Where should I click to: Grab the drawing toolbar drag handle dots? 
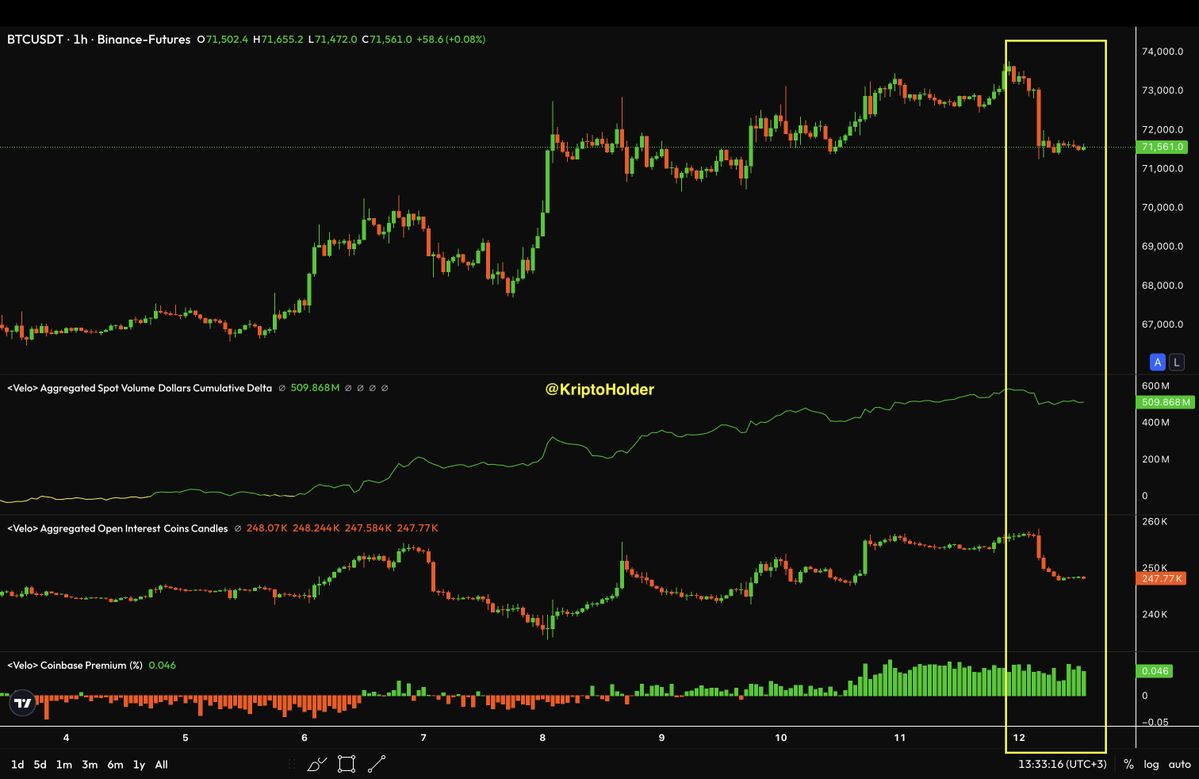291,764
